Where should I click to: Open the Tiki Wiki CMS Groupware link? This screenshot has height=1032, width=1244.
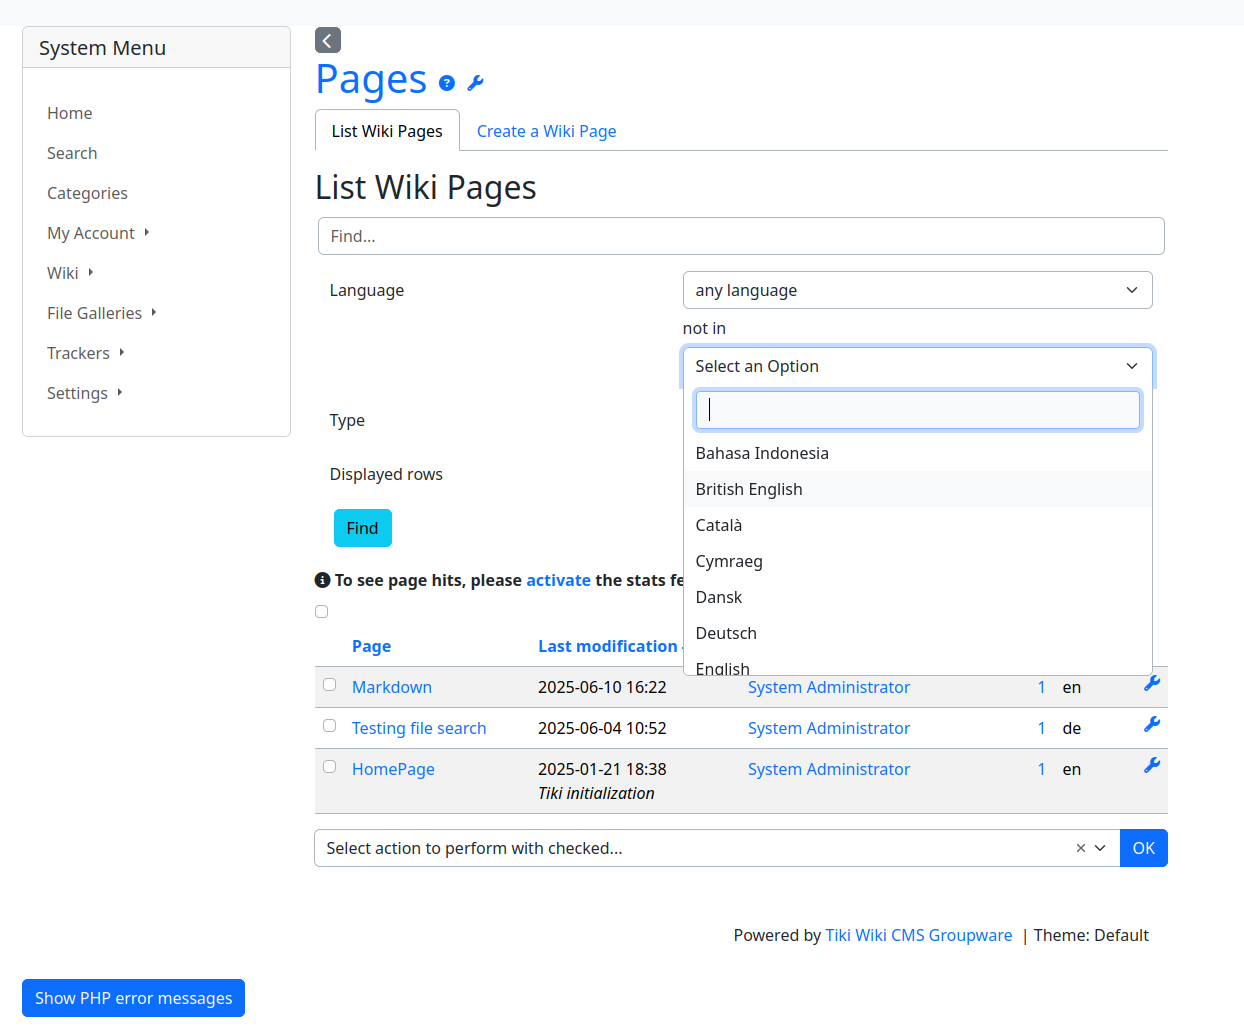click(x=919, y=935)
